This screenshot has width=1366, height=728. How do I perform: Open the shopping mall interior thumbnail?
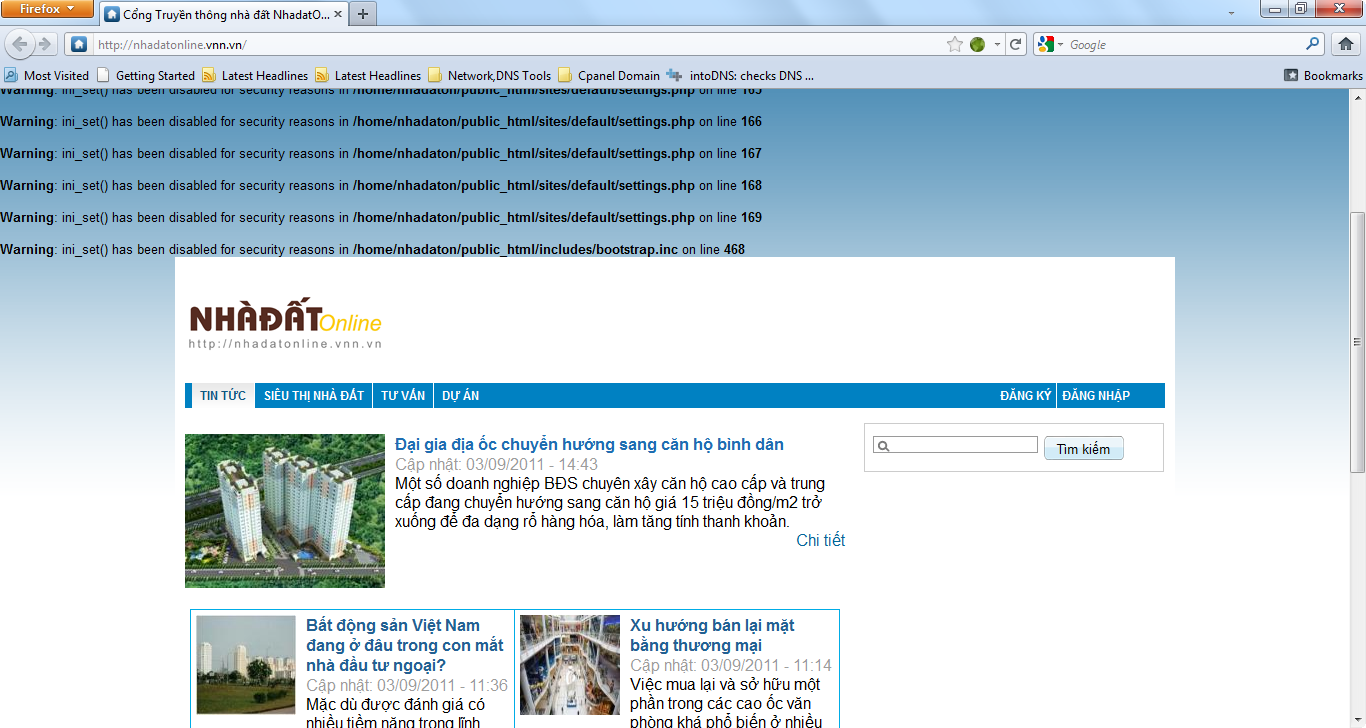[570, 665]
